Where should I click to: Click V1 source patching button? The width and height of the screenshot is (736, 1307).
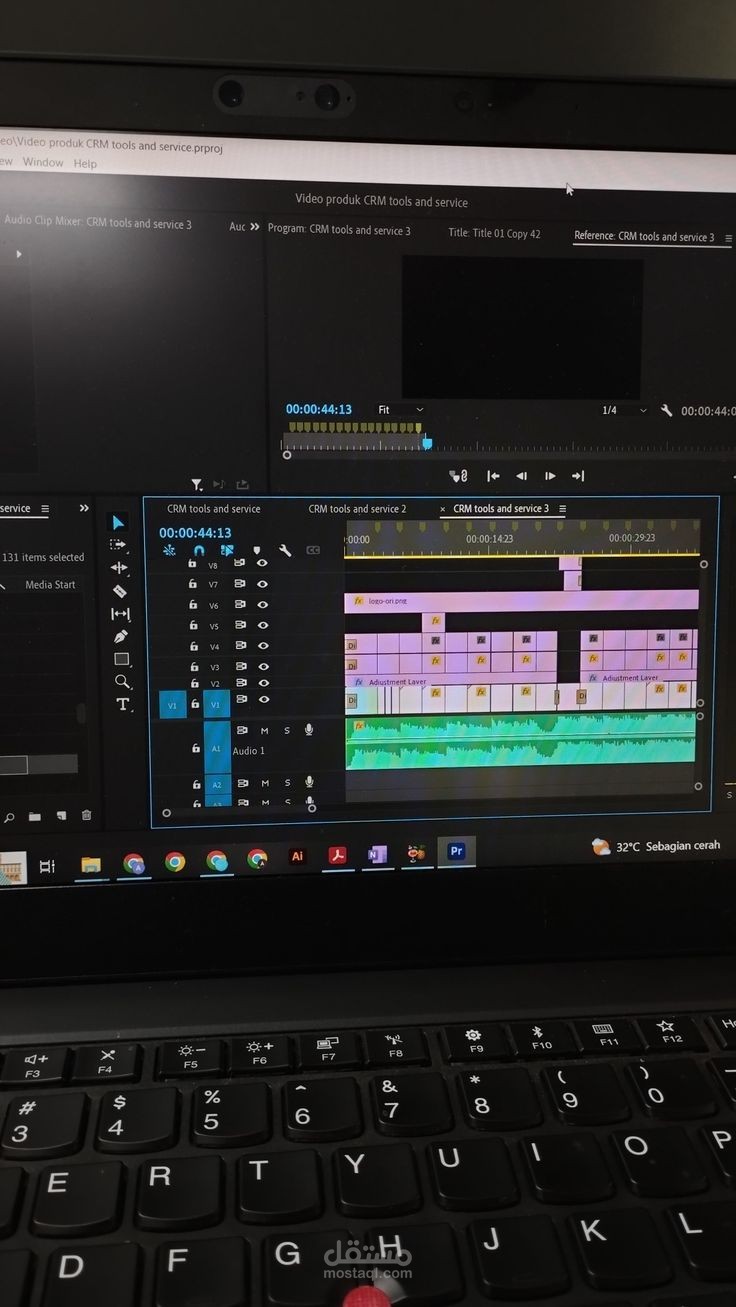pos(172,705)
